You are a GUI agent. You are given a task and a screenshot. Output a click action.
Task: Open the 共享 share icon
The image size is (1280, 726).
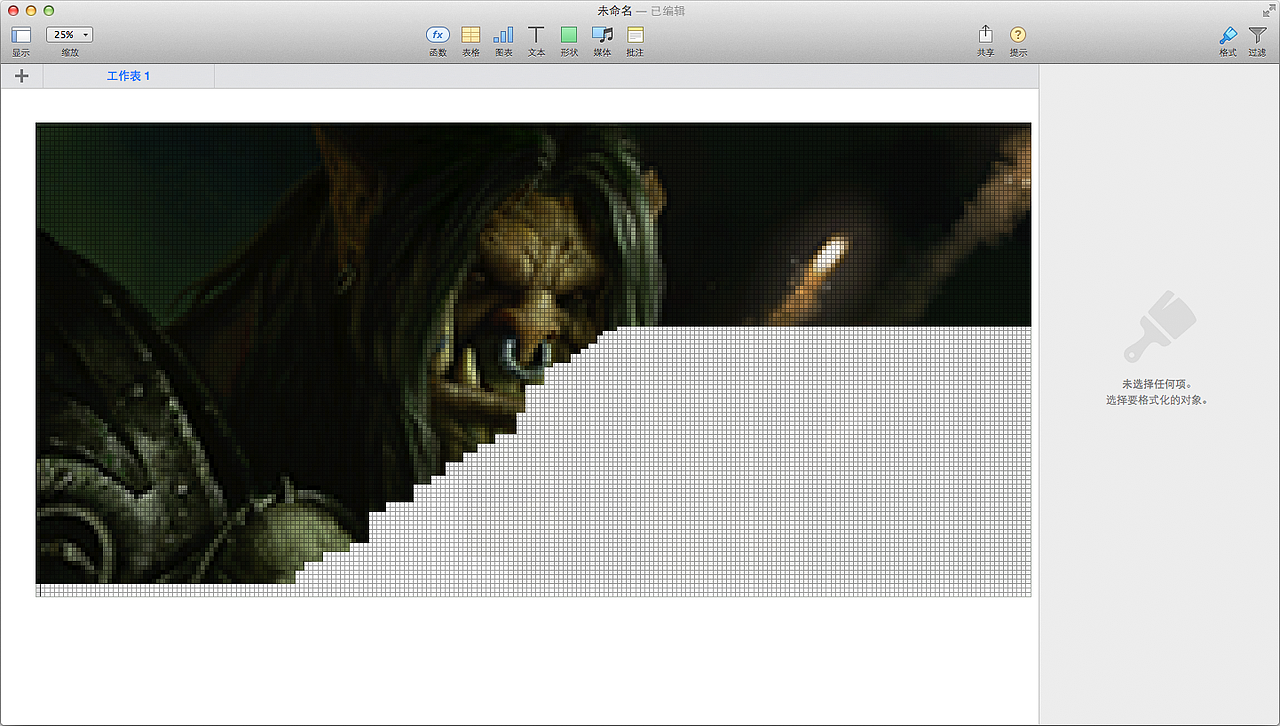coord(986,35)
